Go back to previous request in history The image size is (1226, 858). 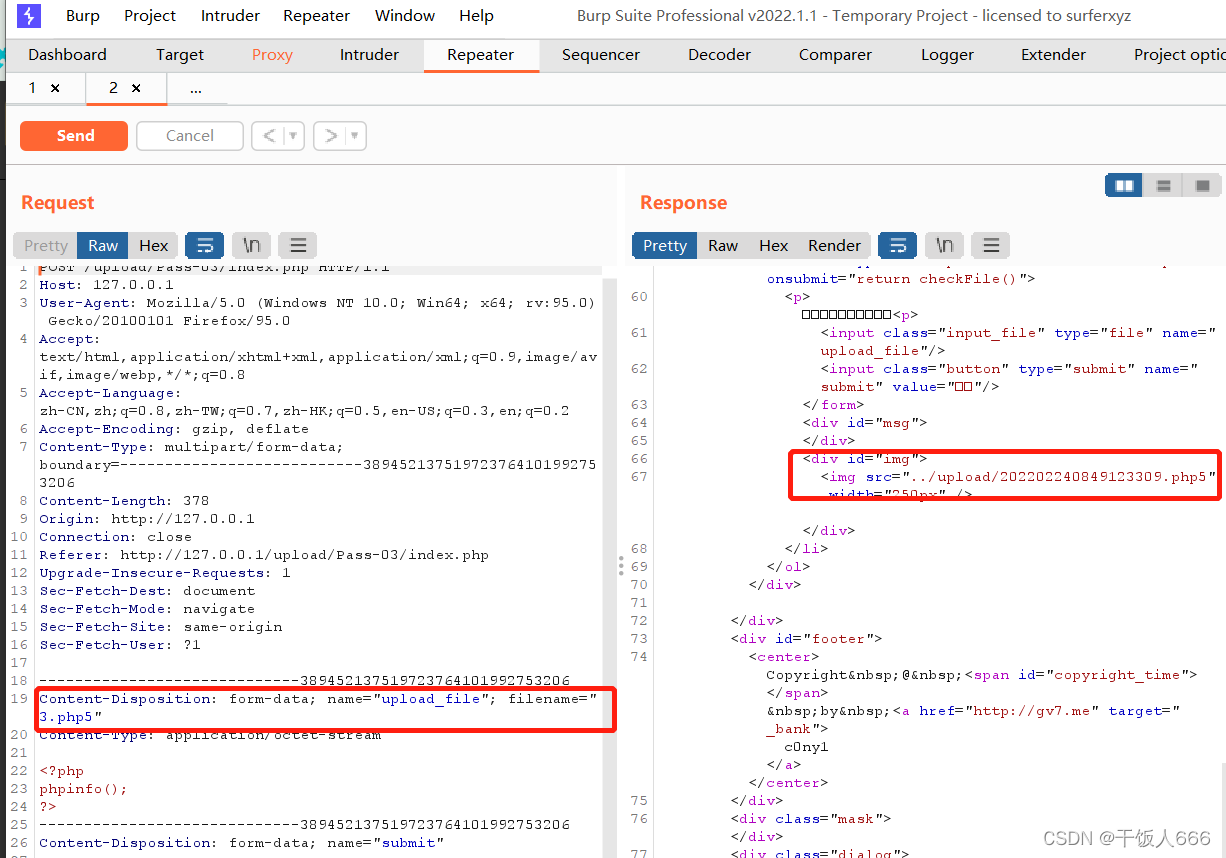tap(269, 136)
